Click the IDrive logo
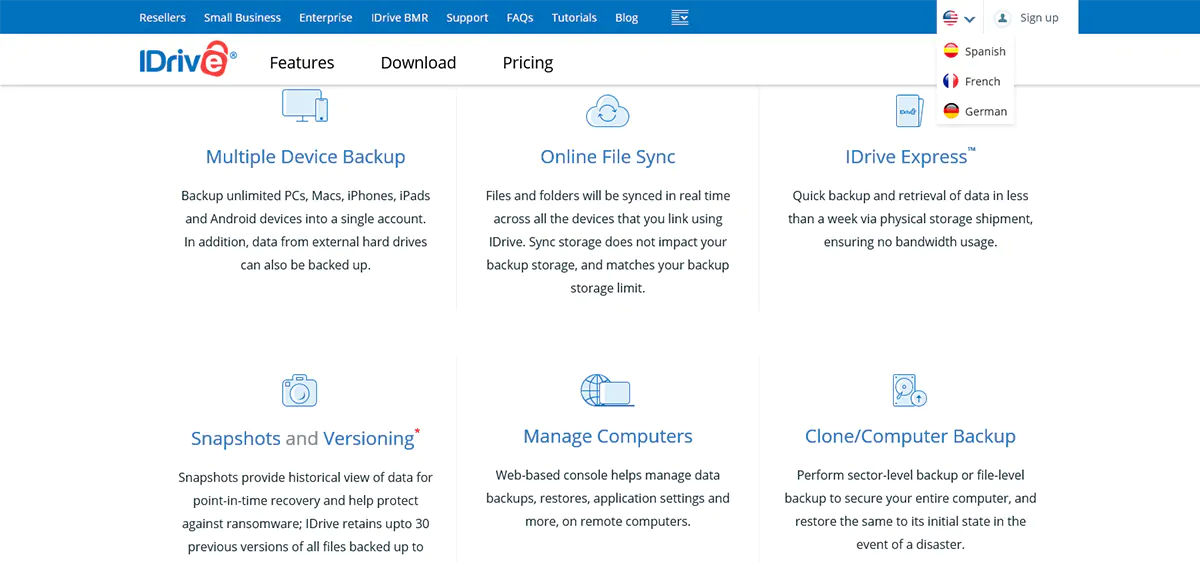The width and height of the screenshot is (1200, 562). (188, 62)
